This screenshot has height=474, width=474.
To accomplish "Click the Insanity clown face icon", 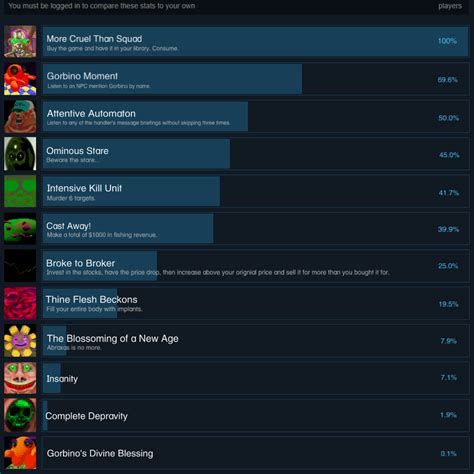I will (20, 378).
